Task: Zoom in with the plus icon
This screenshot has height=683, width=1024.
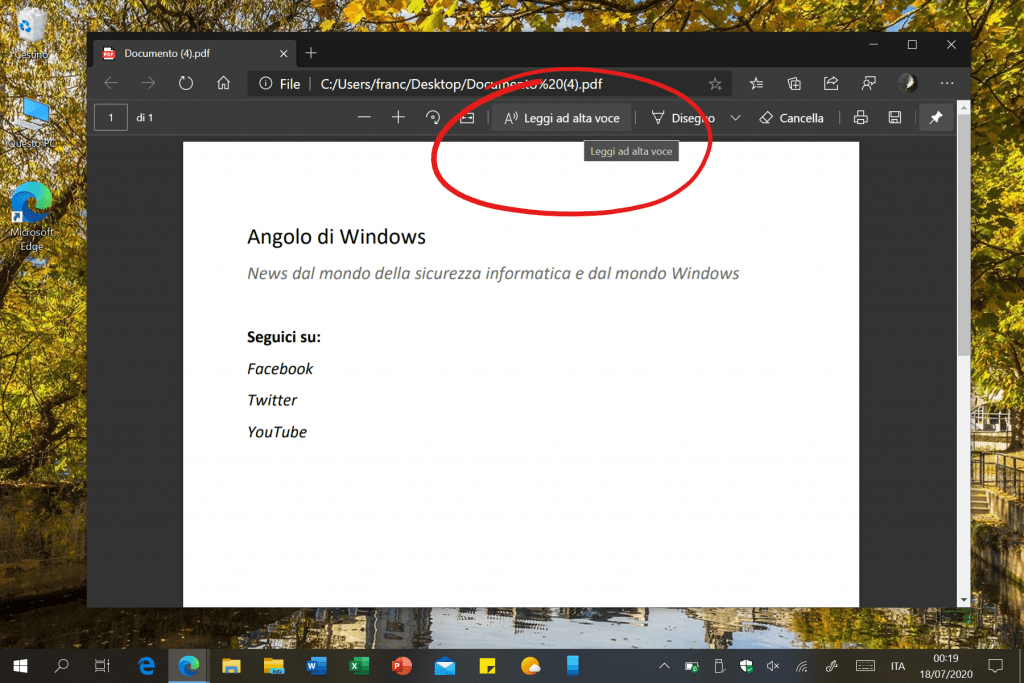Action: [x=398, y=118]
